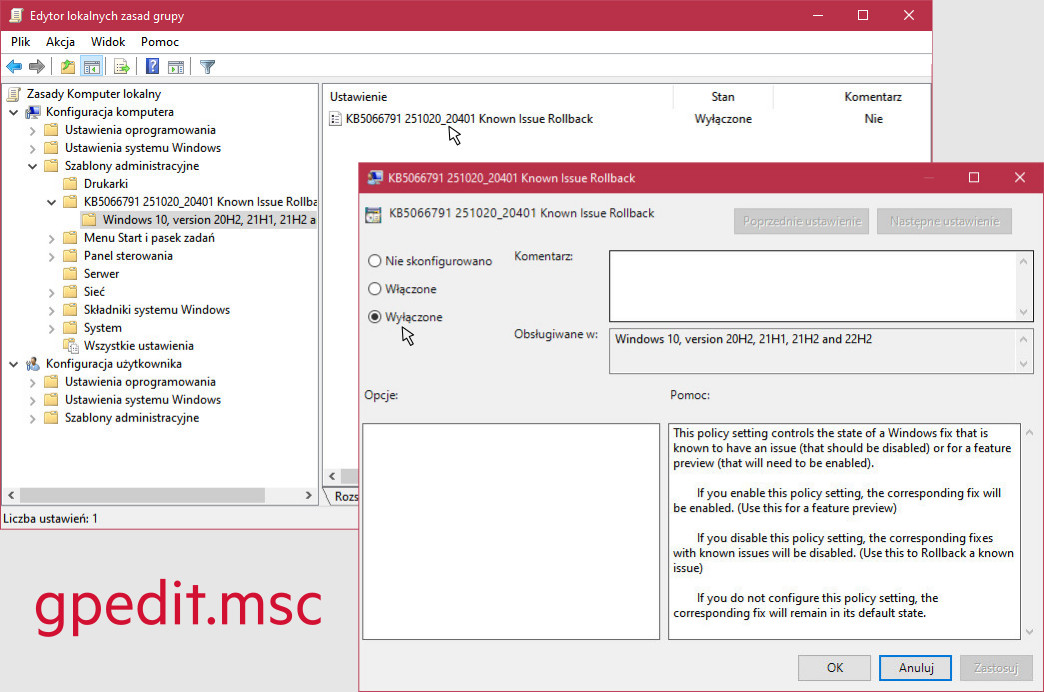Image resolution: width=1044 pixels, height=692 pixels.
Task: Select the Wyłączone radio button
Action: tap(374, 317)
